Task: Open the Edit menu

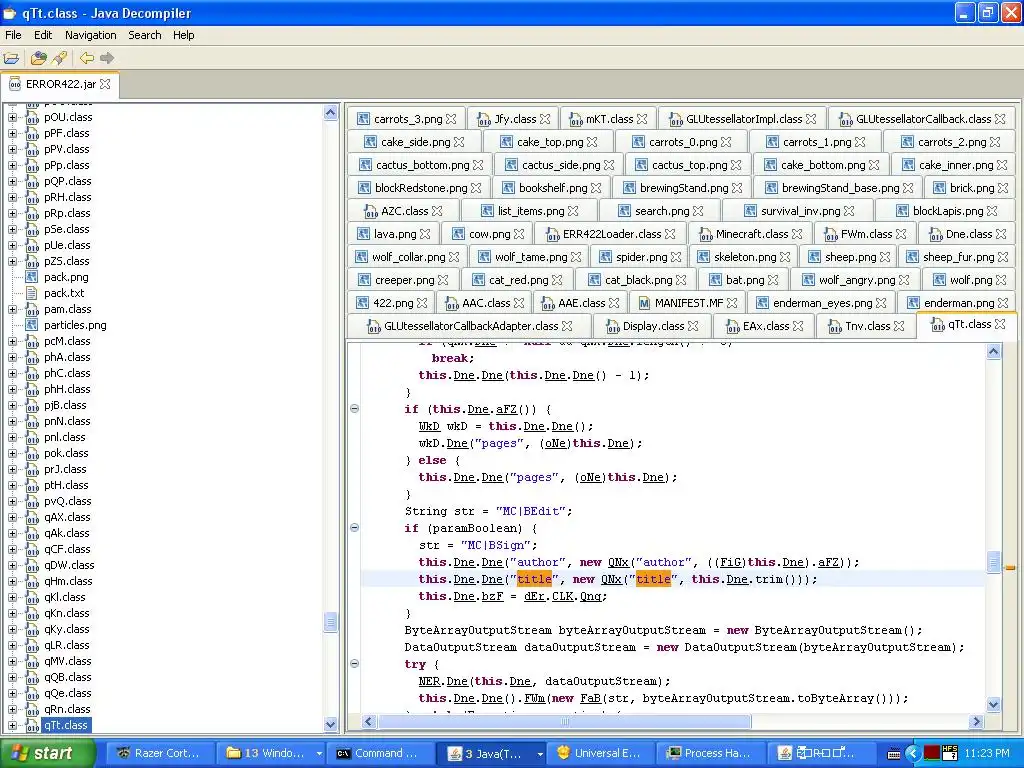Action: pos(43,35)
